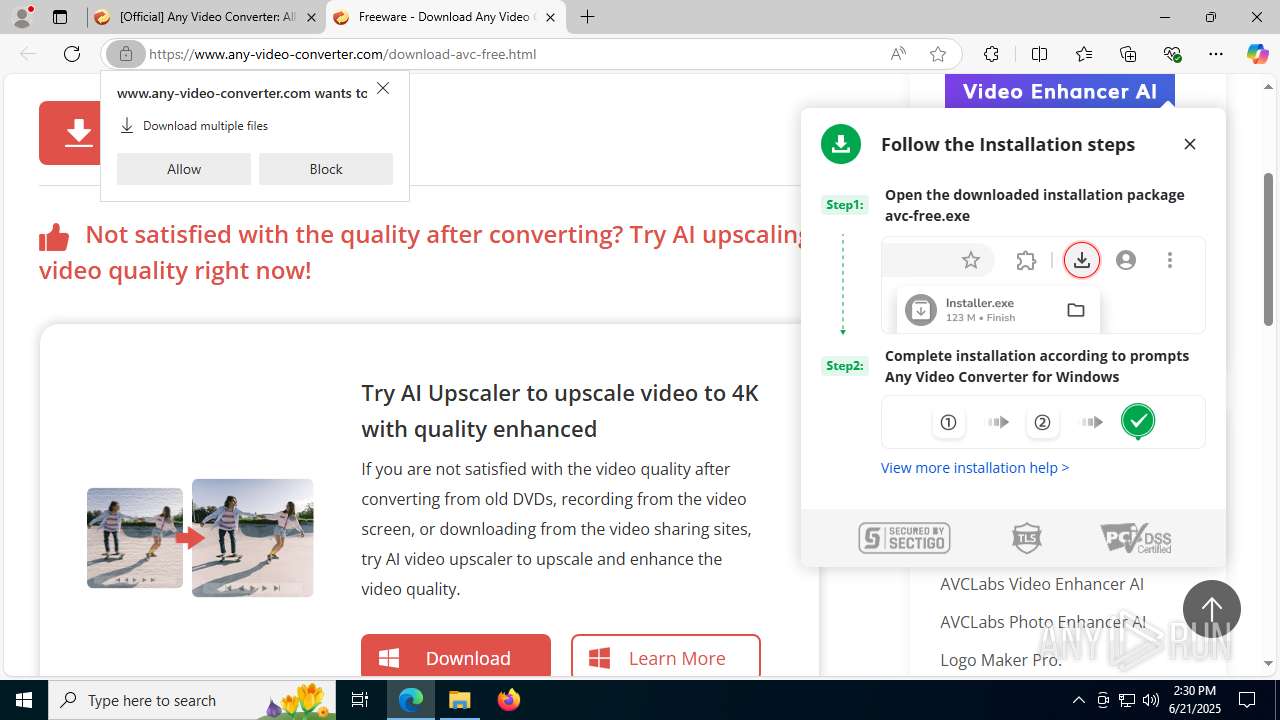Click the Secured by Sectigo badge
This screenshot has width=1280, height=720.
pyautogui.click(x=904, y=538)
